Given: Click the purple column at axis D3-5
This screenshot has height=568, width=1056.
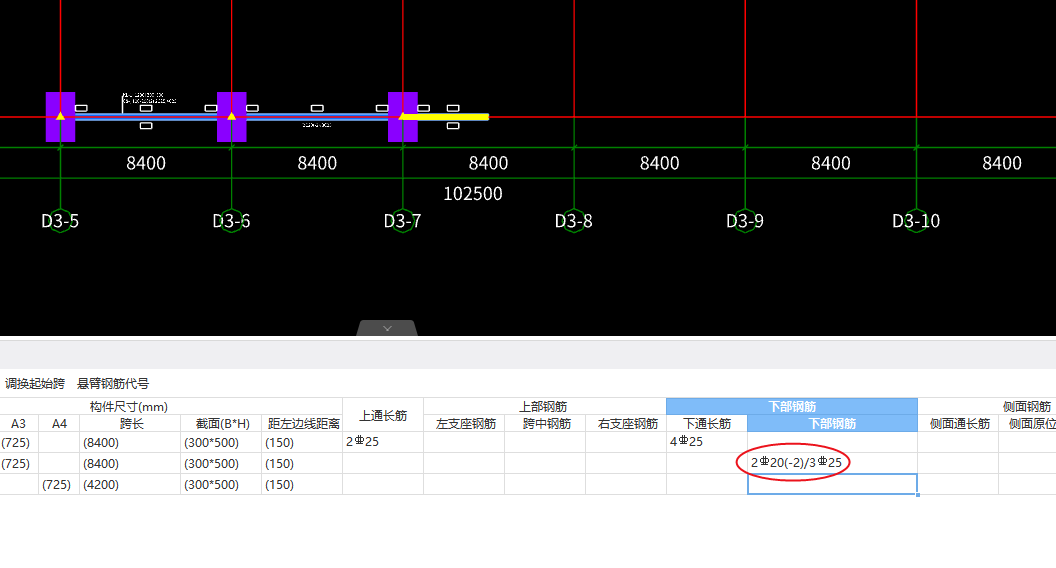Looking at the screenshot, I should point(61,117).
